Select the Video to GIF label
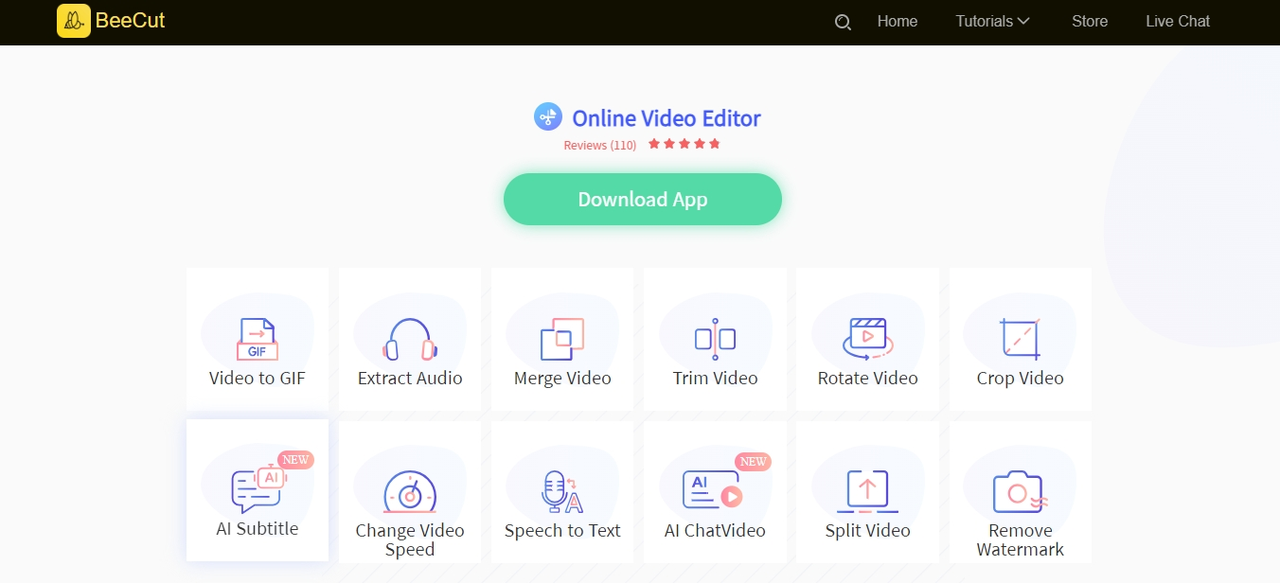Screen dimensions: 1280x583 click(257, 378)
